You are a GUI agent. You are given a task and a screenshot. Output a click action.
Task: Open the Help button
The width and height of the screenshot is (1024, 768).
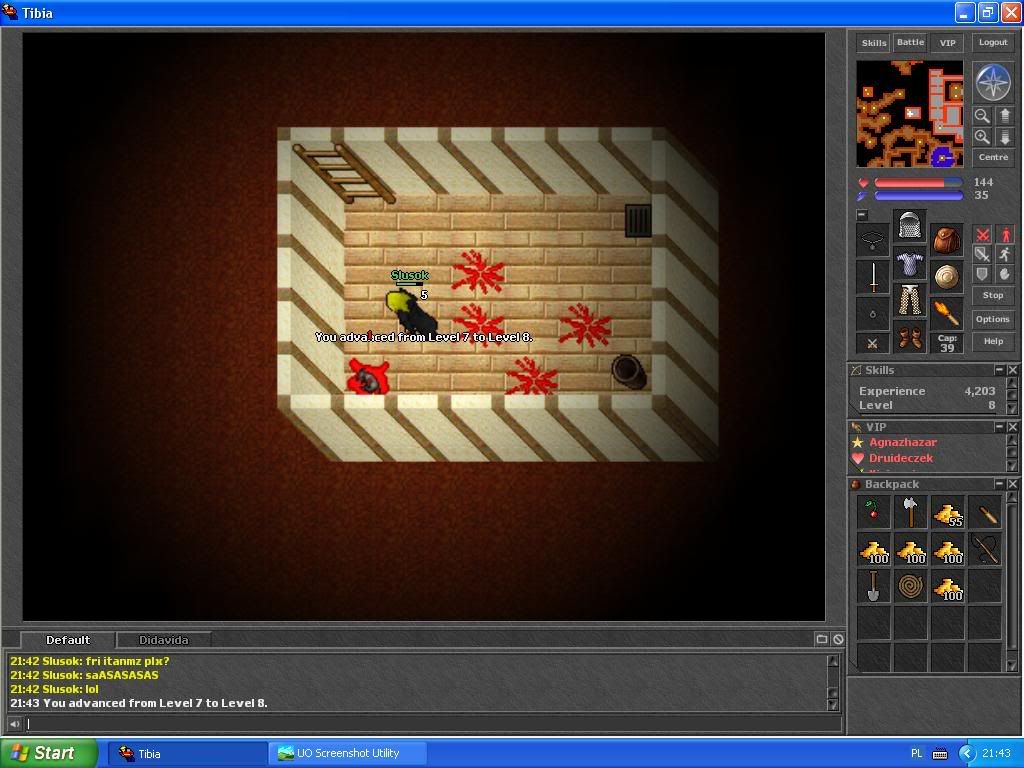click(x=993, y=342)
